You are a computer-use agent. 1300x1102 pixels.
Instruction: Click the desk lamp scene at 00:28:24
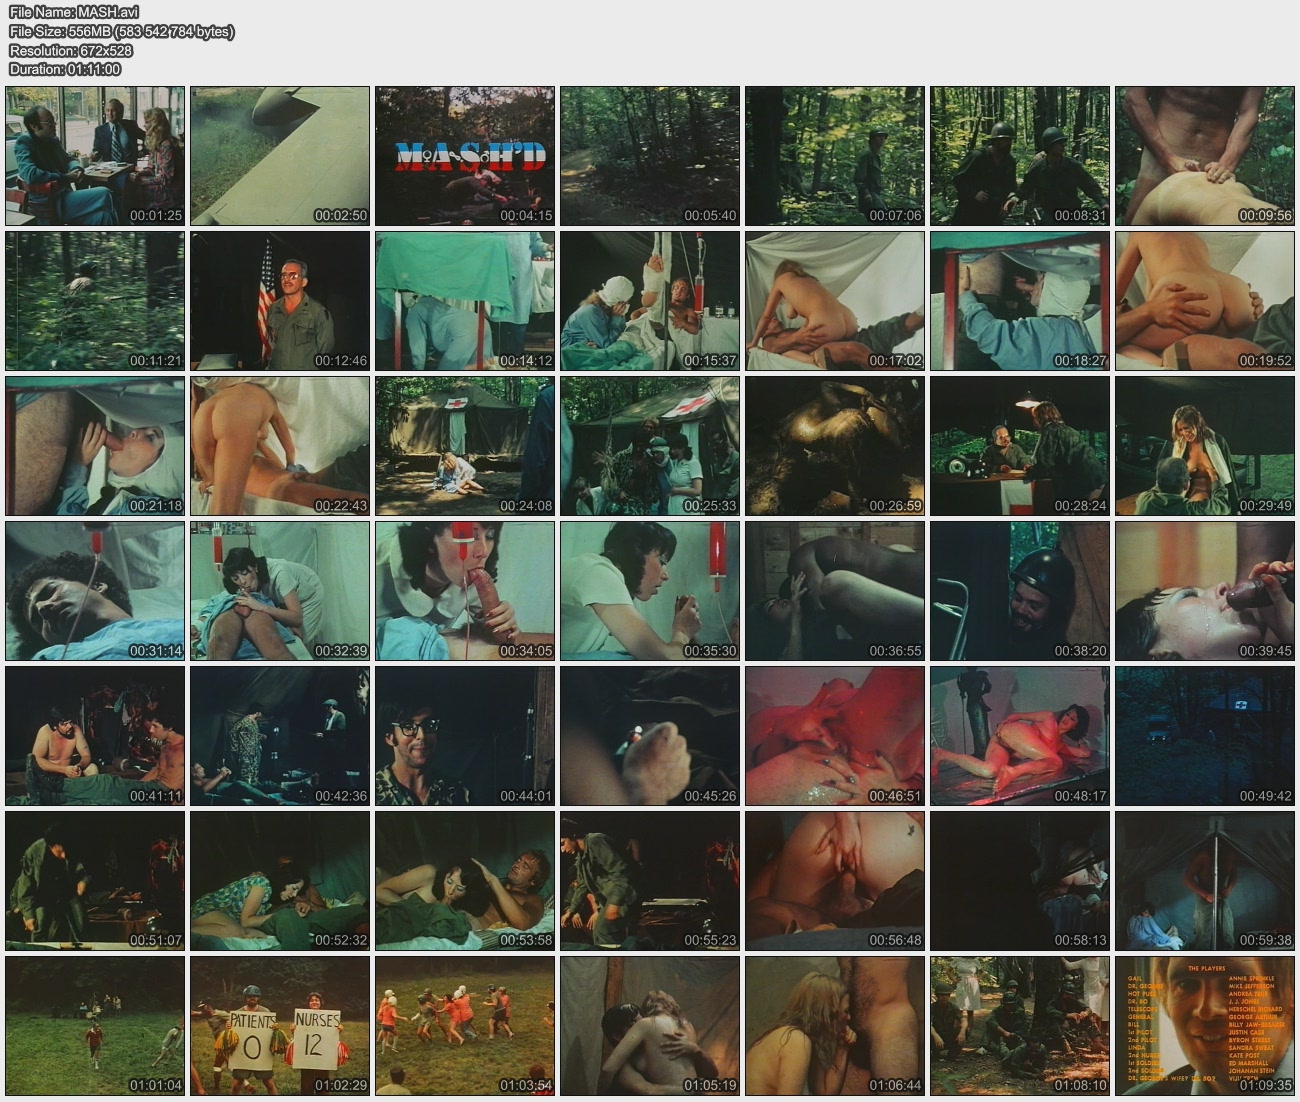point(1020,446)
